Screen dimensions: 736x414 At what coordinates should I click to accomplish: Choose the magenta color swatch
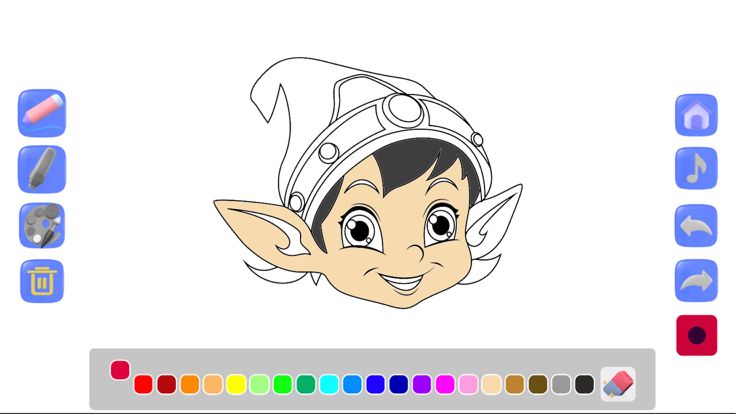445,384
